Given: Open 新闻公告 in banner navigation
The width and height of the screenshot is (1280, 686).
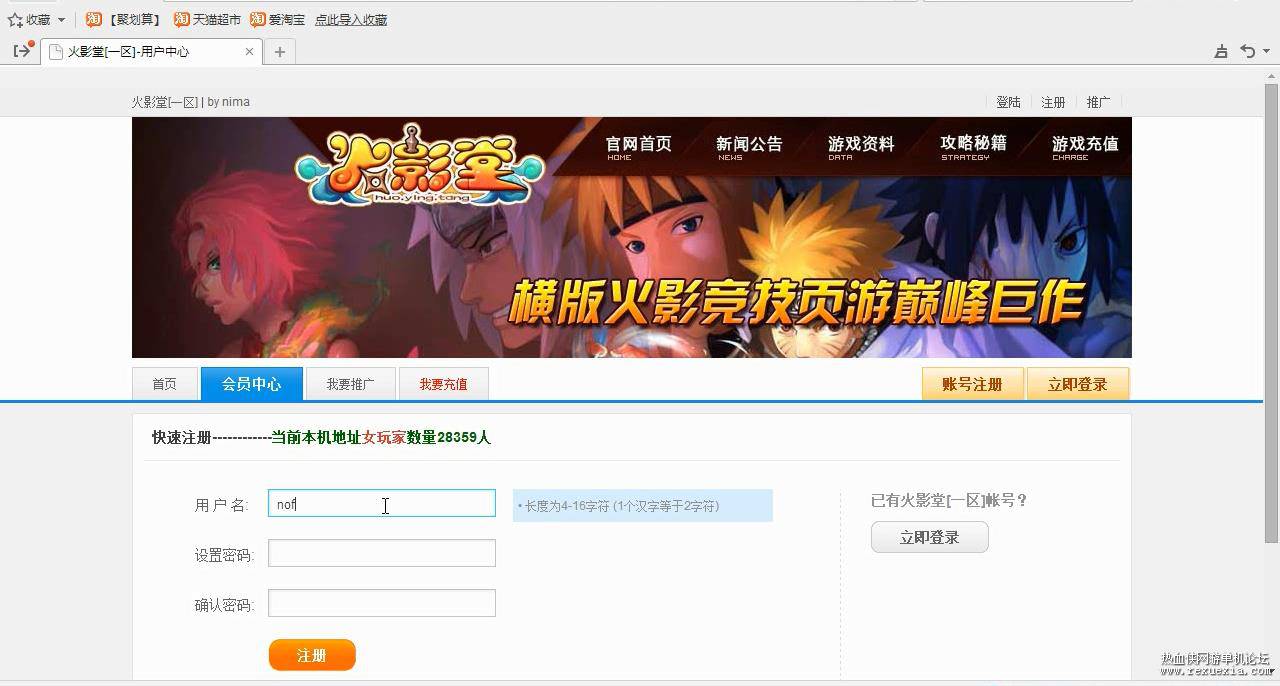Looking at the screenshot, I should 749,148.
